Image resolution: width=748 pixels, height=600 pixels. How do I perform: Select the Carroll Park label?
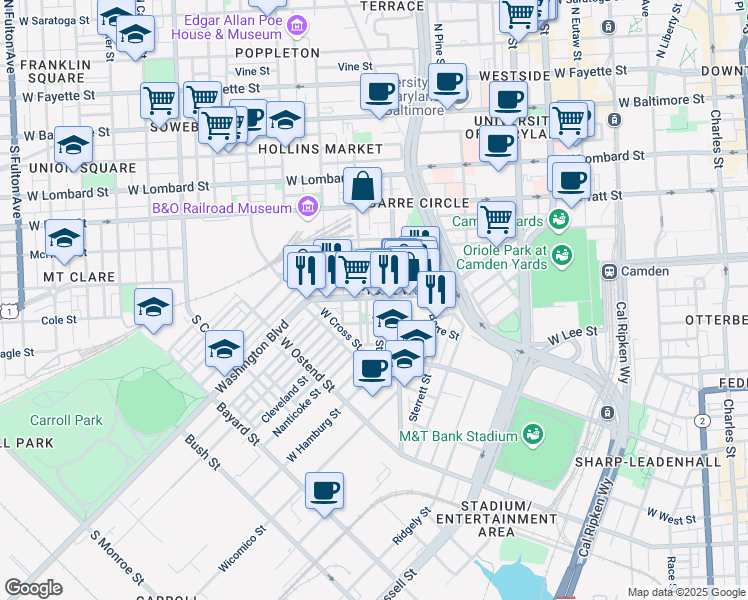[66, 420]
